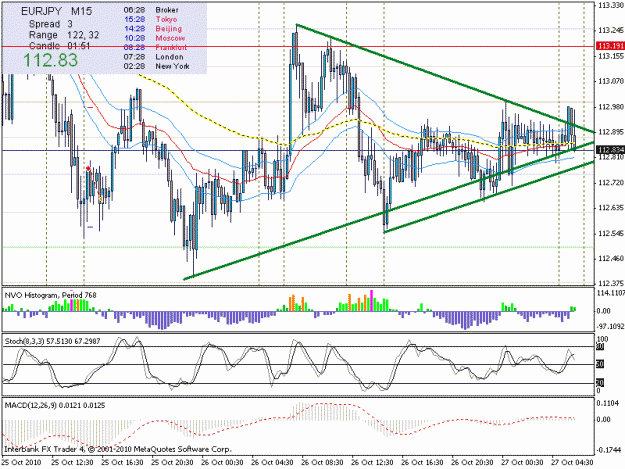The height and width of the screenshot is (469, 625).
Task: Click the 112.980 price axis label
Action: (611, 107)
